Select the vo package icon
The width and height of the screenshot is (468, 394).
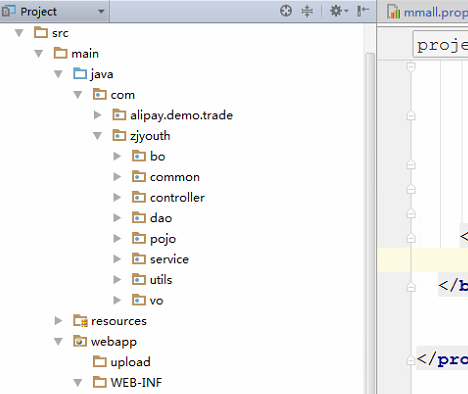[x=139, y=300]
